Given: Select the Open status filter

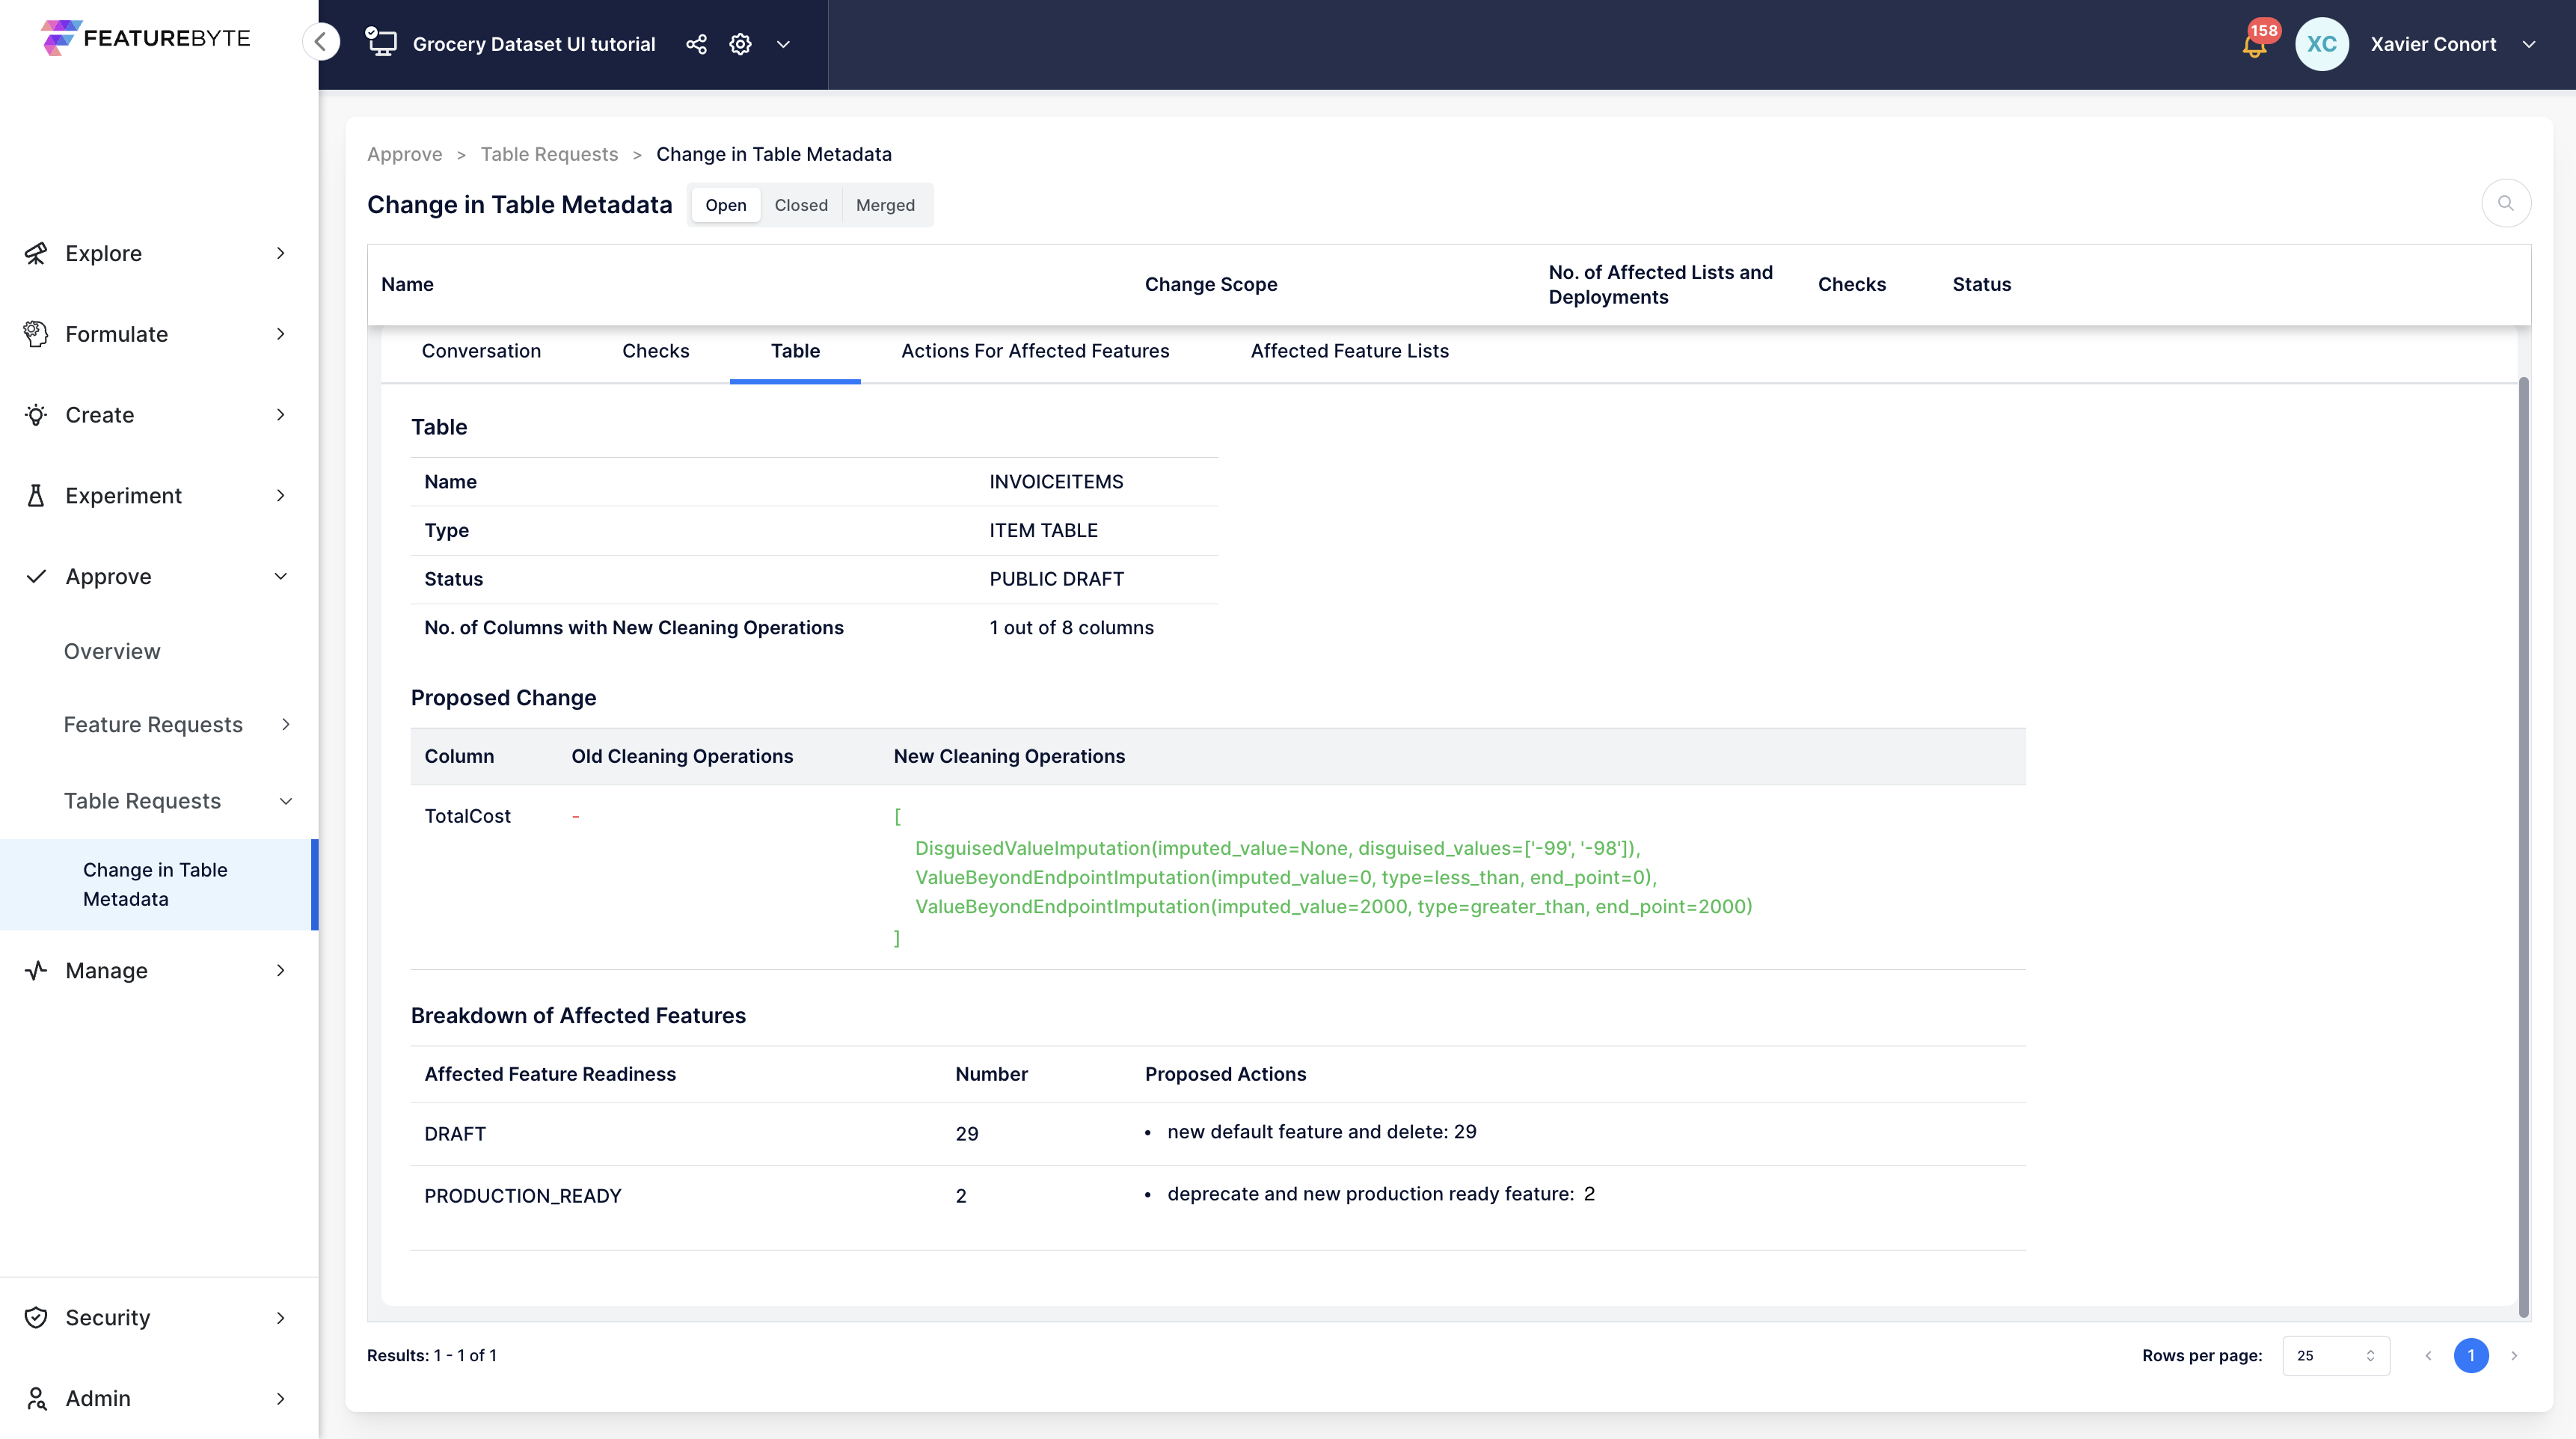Looking at the screenshot, I should [x=725, y=205].
